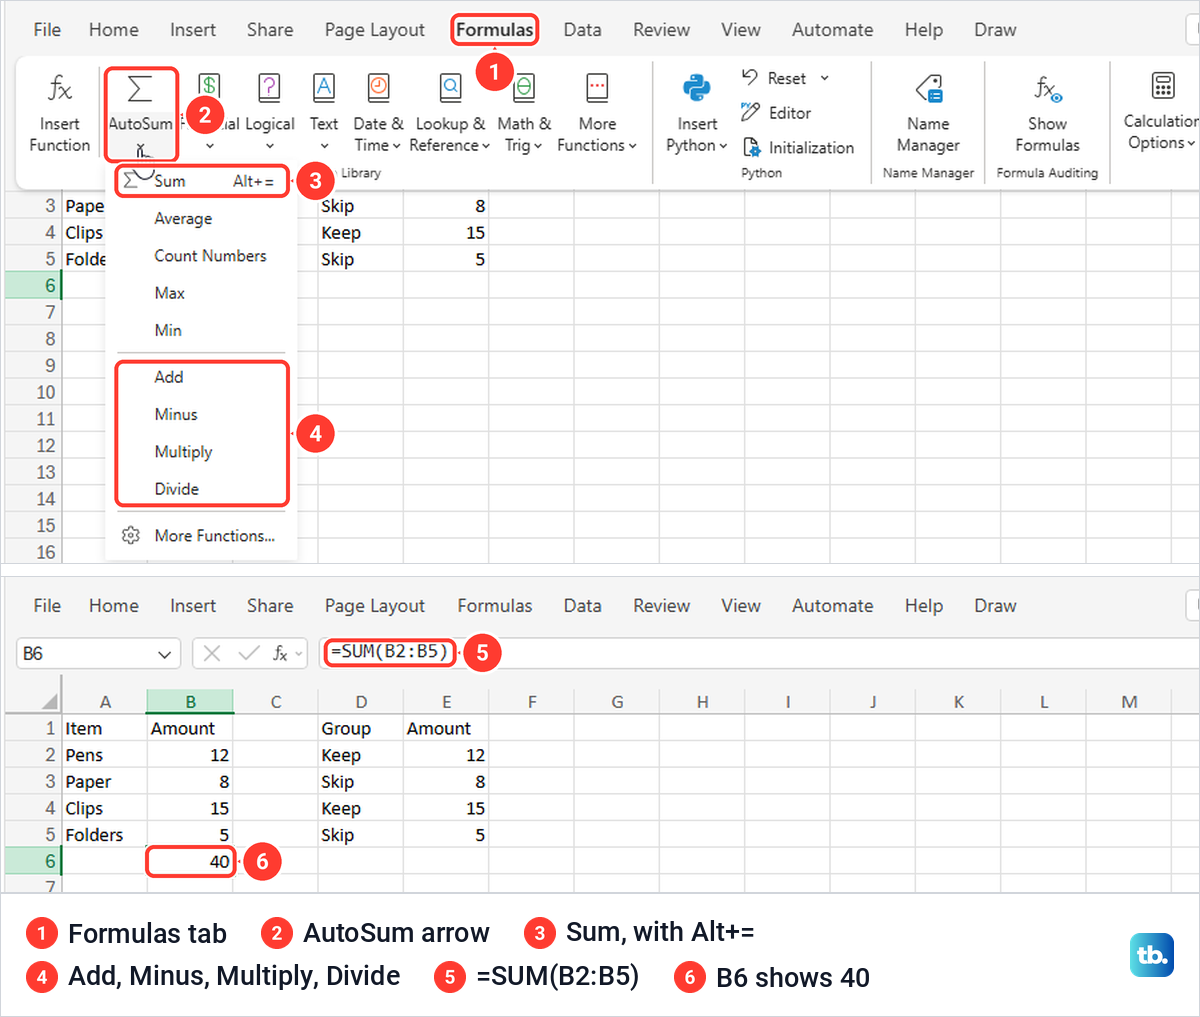Open the Draw tab in the lower ribbon
The image size is (1200, 1017).
coord(995,606)
